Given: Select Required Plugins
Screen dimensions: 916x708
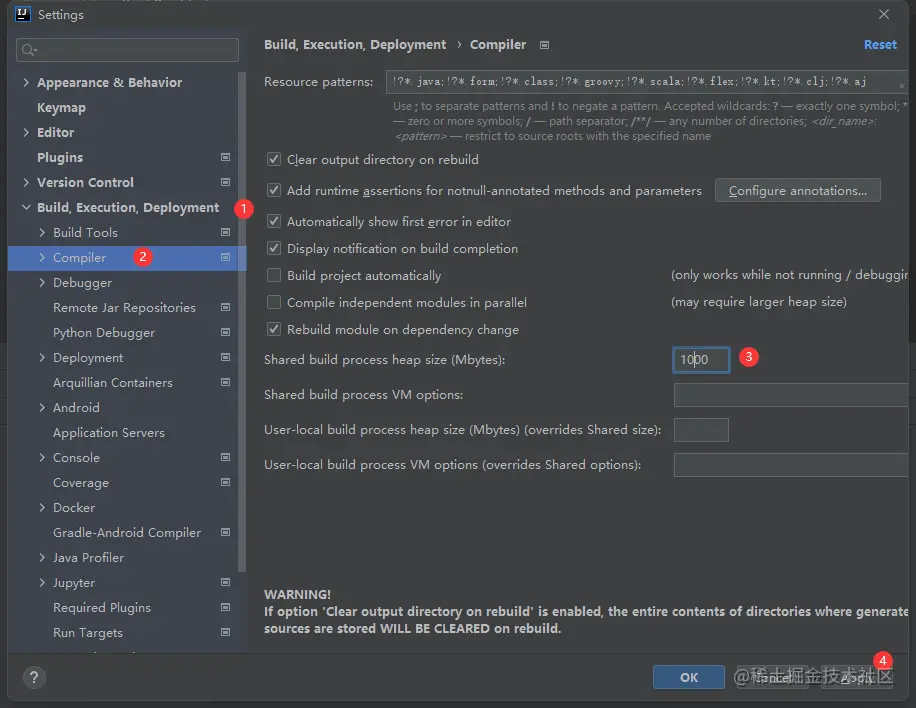Looking at the screenshot, I should coord(102,608).
